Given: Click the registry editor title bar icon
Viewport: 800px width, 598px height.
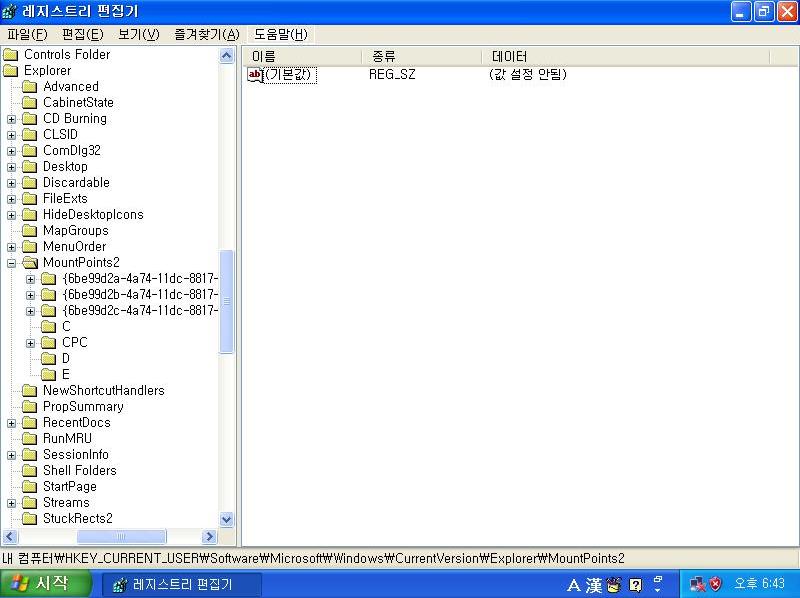Looking at the screenshot, I should [10, 11].
